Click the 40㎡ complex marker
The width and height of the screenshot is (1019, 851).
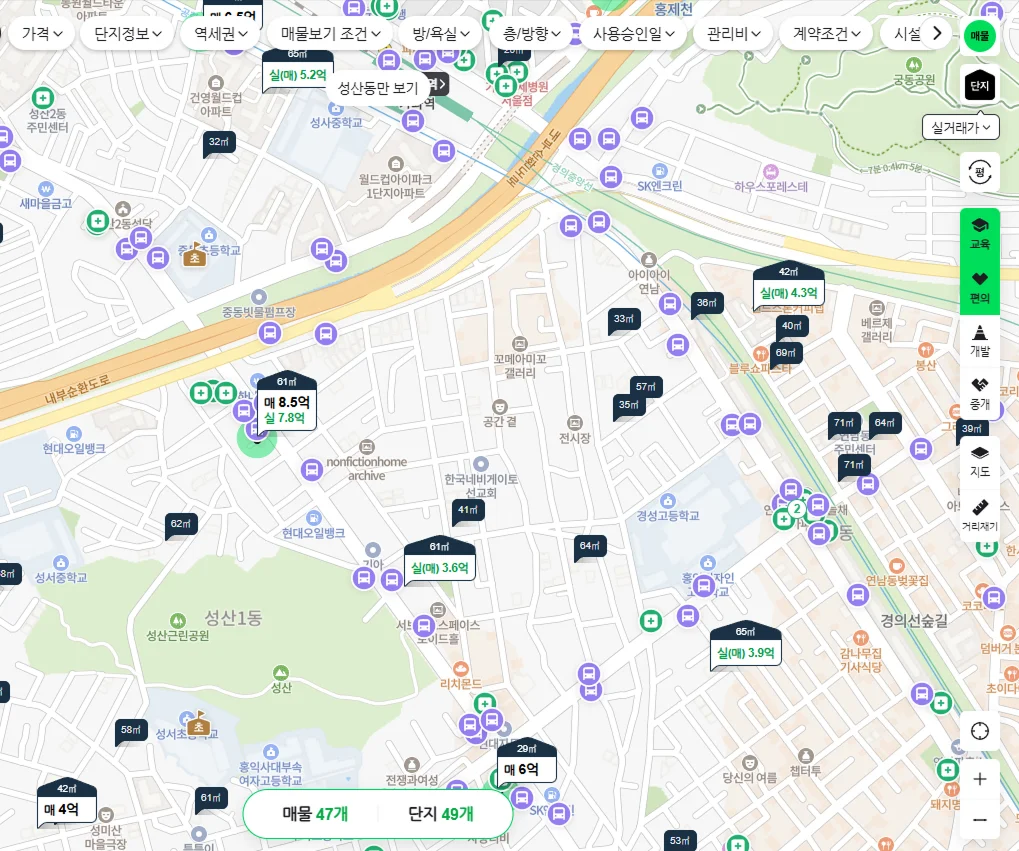[x=792, y=326]
